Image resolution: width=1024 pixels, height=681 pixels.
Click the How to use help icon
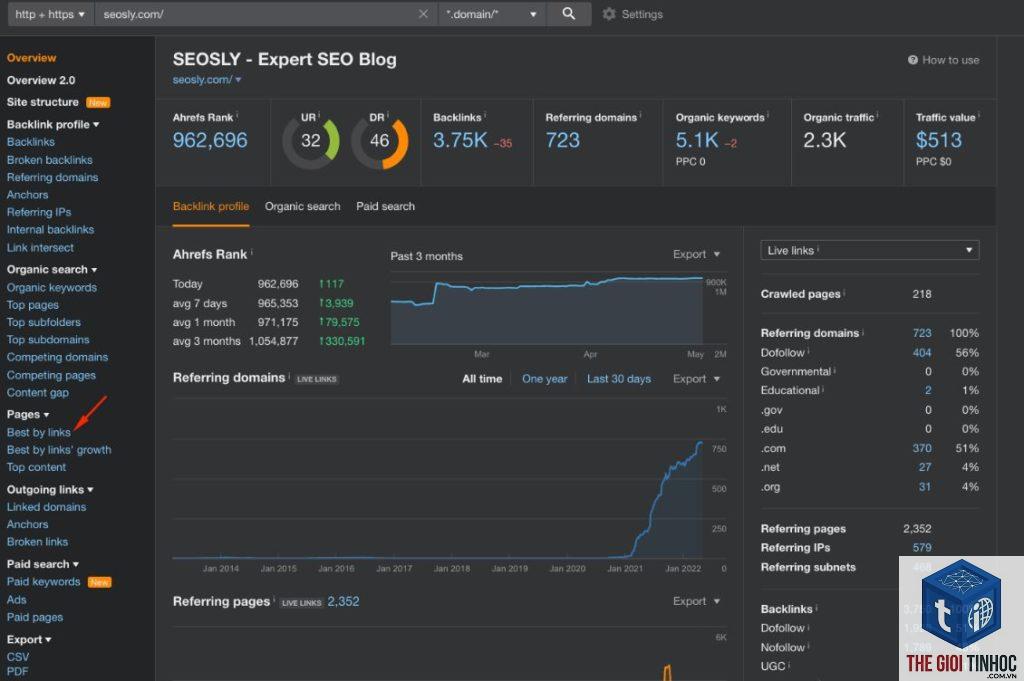tap(912, 60)
